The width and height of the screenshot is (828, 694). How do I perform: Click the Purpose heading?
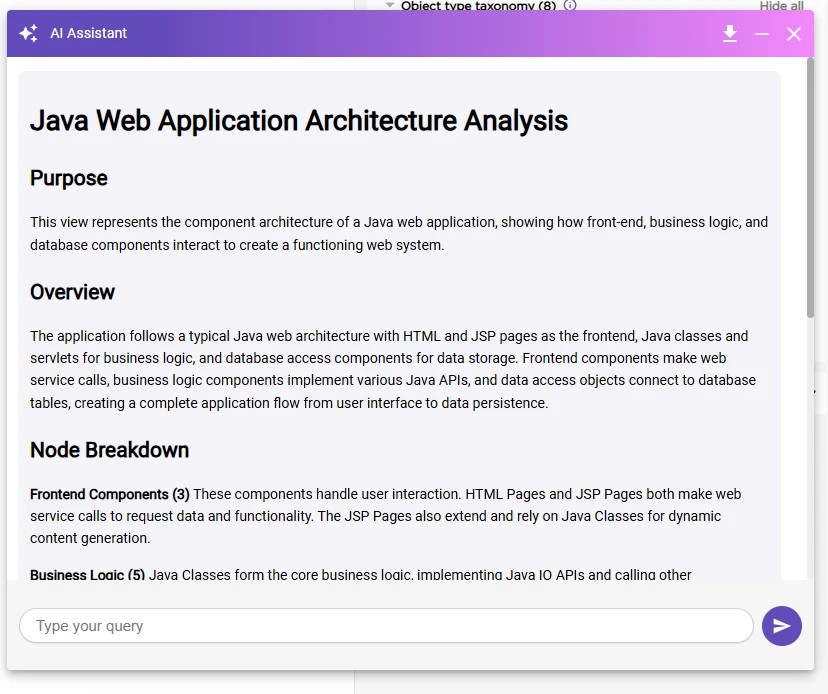point(69,178)
